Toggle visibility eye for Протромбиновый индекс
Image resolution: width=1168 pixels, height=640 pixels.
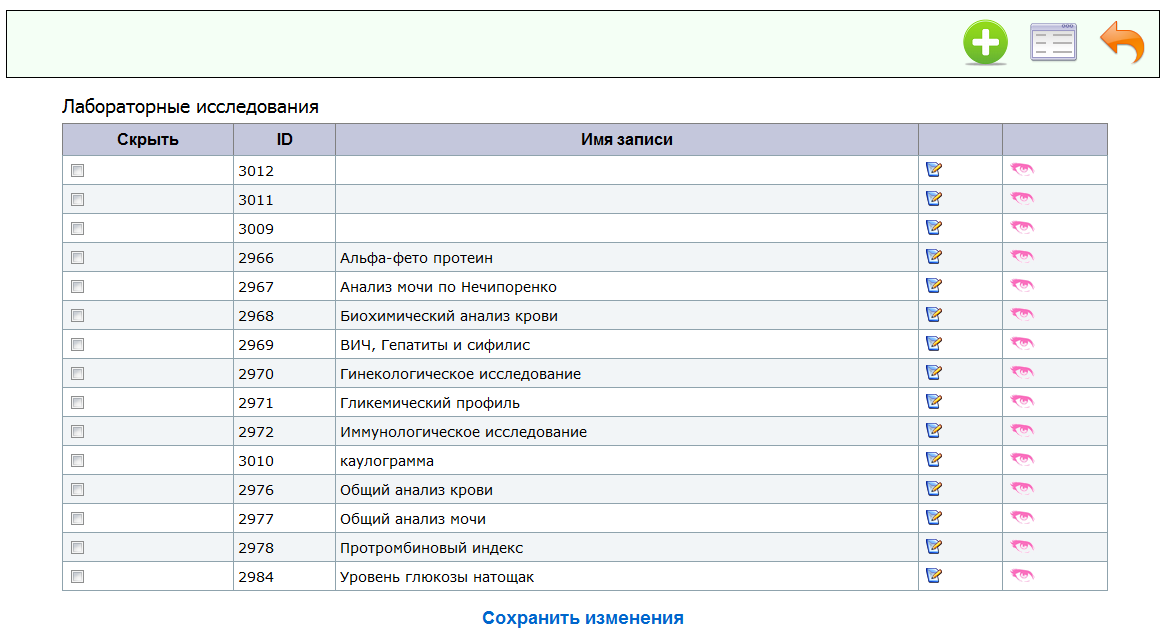(1022, 547)
